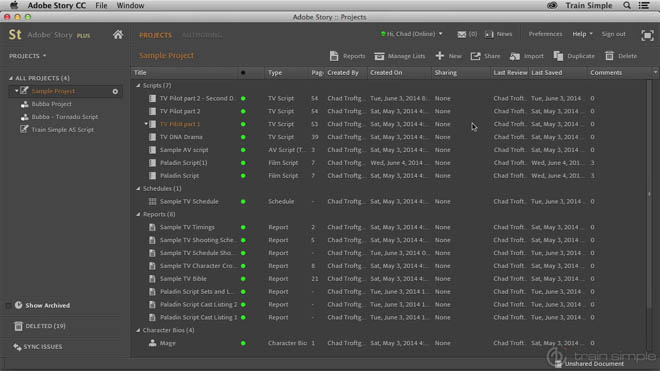660x371 pixels.
Task: Toggle status dot for Paladin Script(1)
Action: coord(243,163)
